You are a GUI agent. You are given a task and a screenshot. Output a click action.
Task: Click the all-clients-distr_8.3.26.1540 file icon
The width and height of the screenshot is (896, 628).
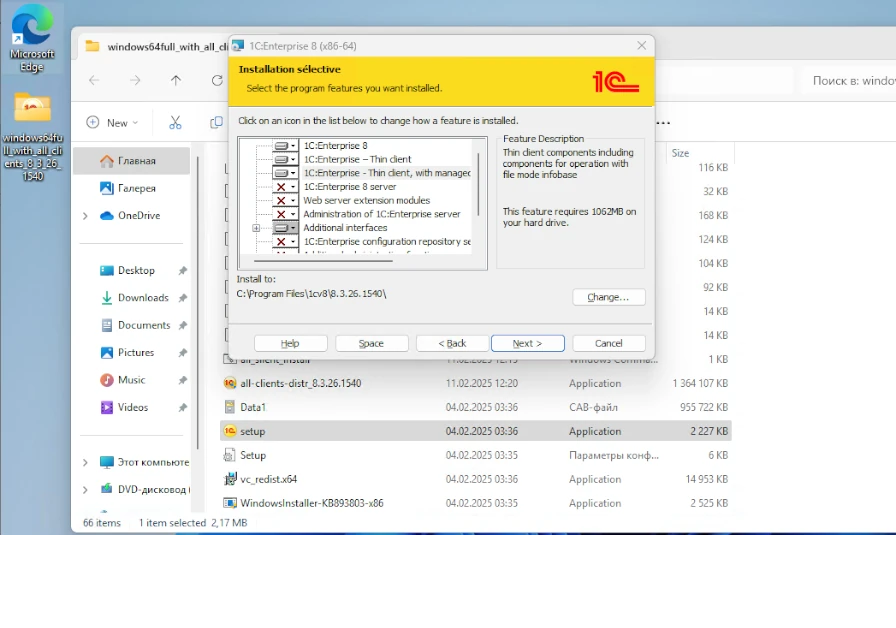230,383
